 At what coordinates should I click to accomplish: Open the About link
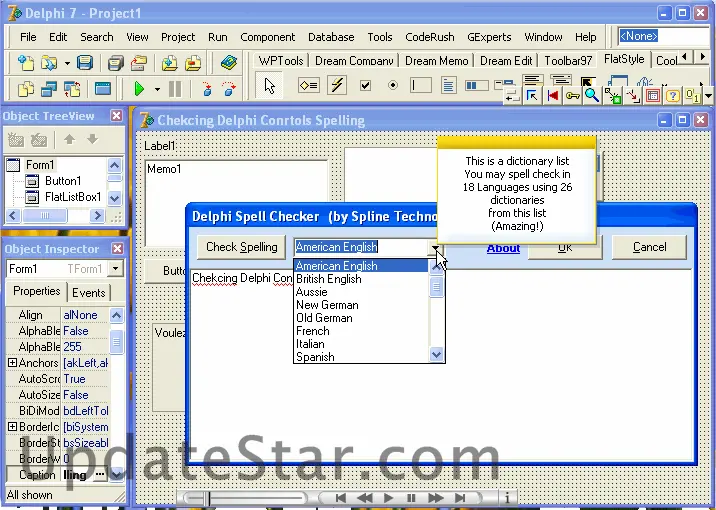coord(503,248)
